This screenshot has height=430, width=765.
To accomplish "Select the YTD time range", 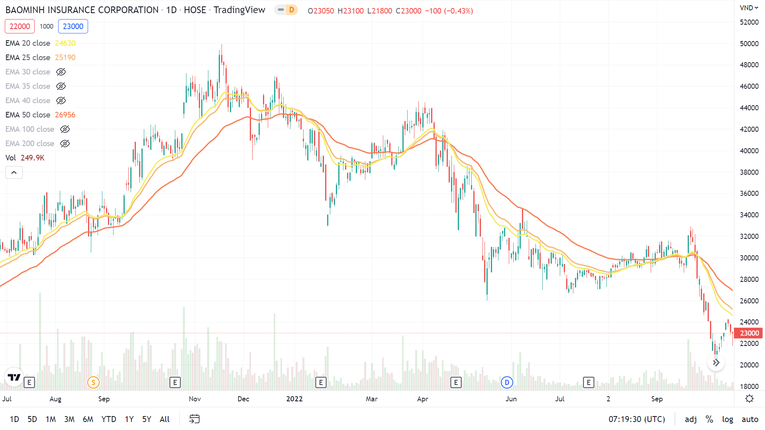I will pyautogui.click(x=108, y=419).
